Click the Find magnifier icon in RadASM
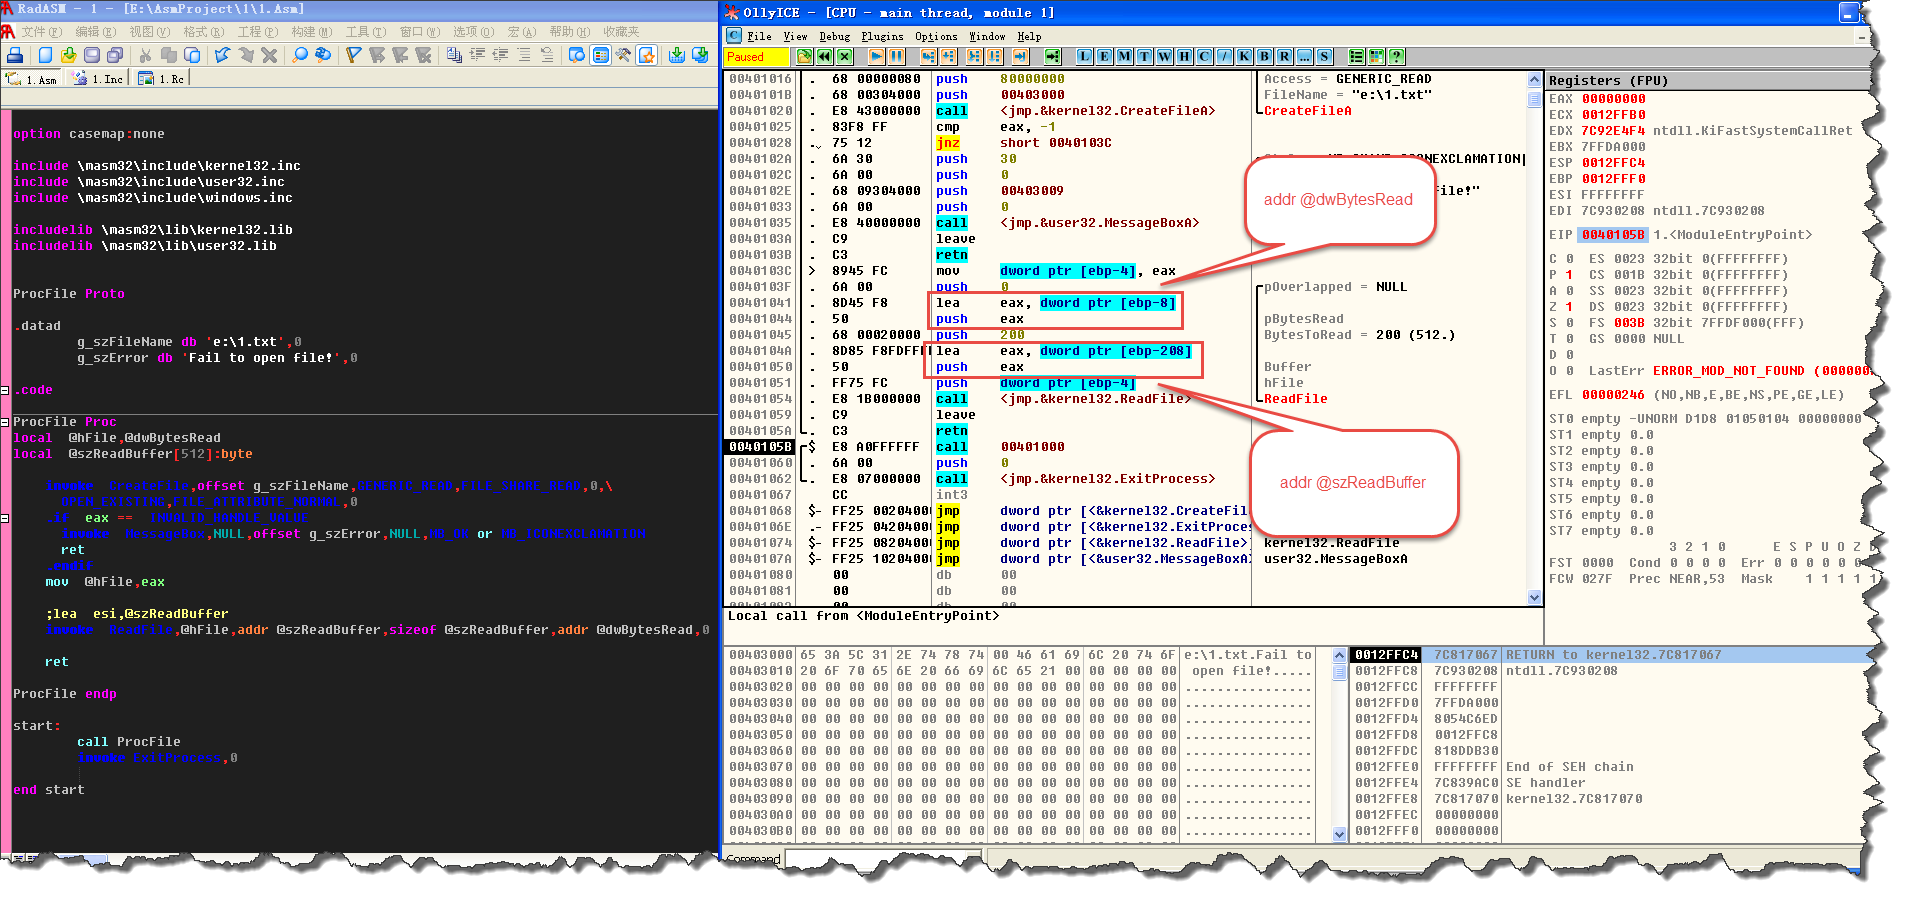Image resolution: width=1907 pixels, height=898 pixels. (299, 55)
